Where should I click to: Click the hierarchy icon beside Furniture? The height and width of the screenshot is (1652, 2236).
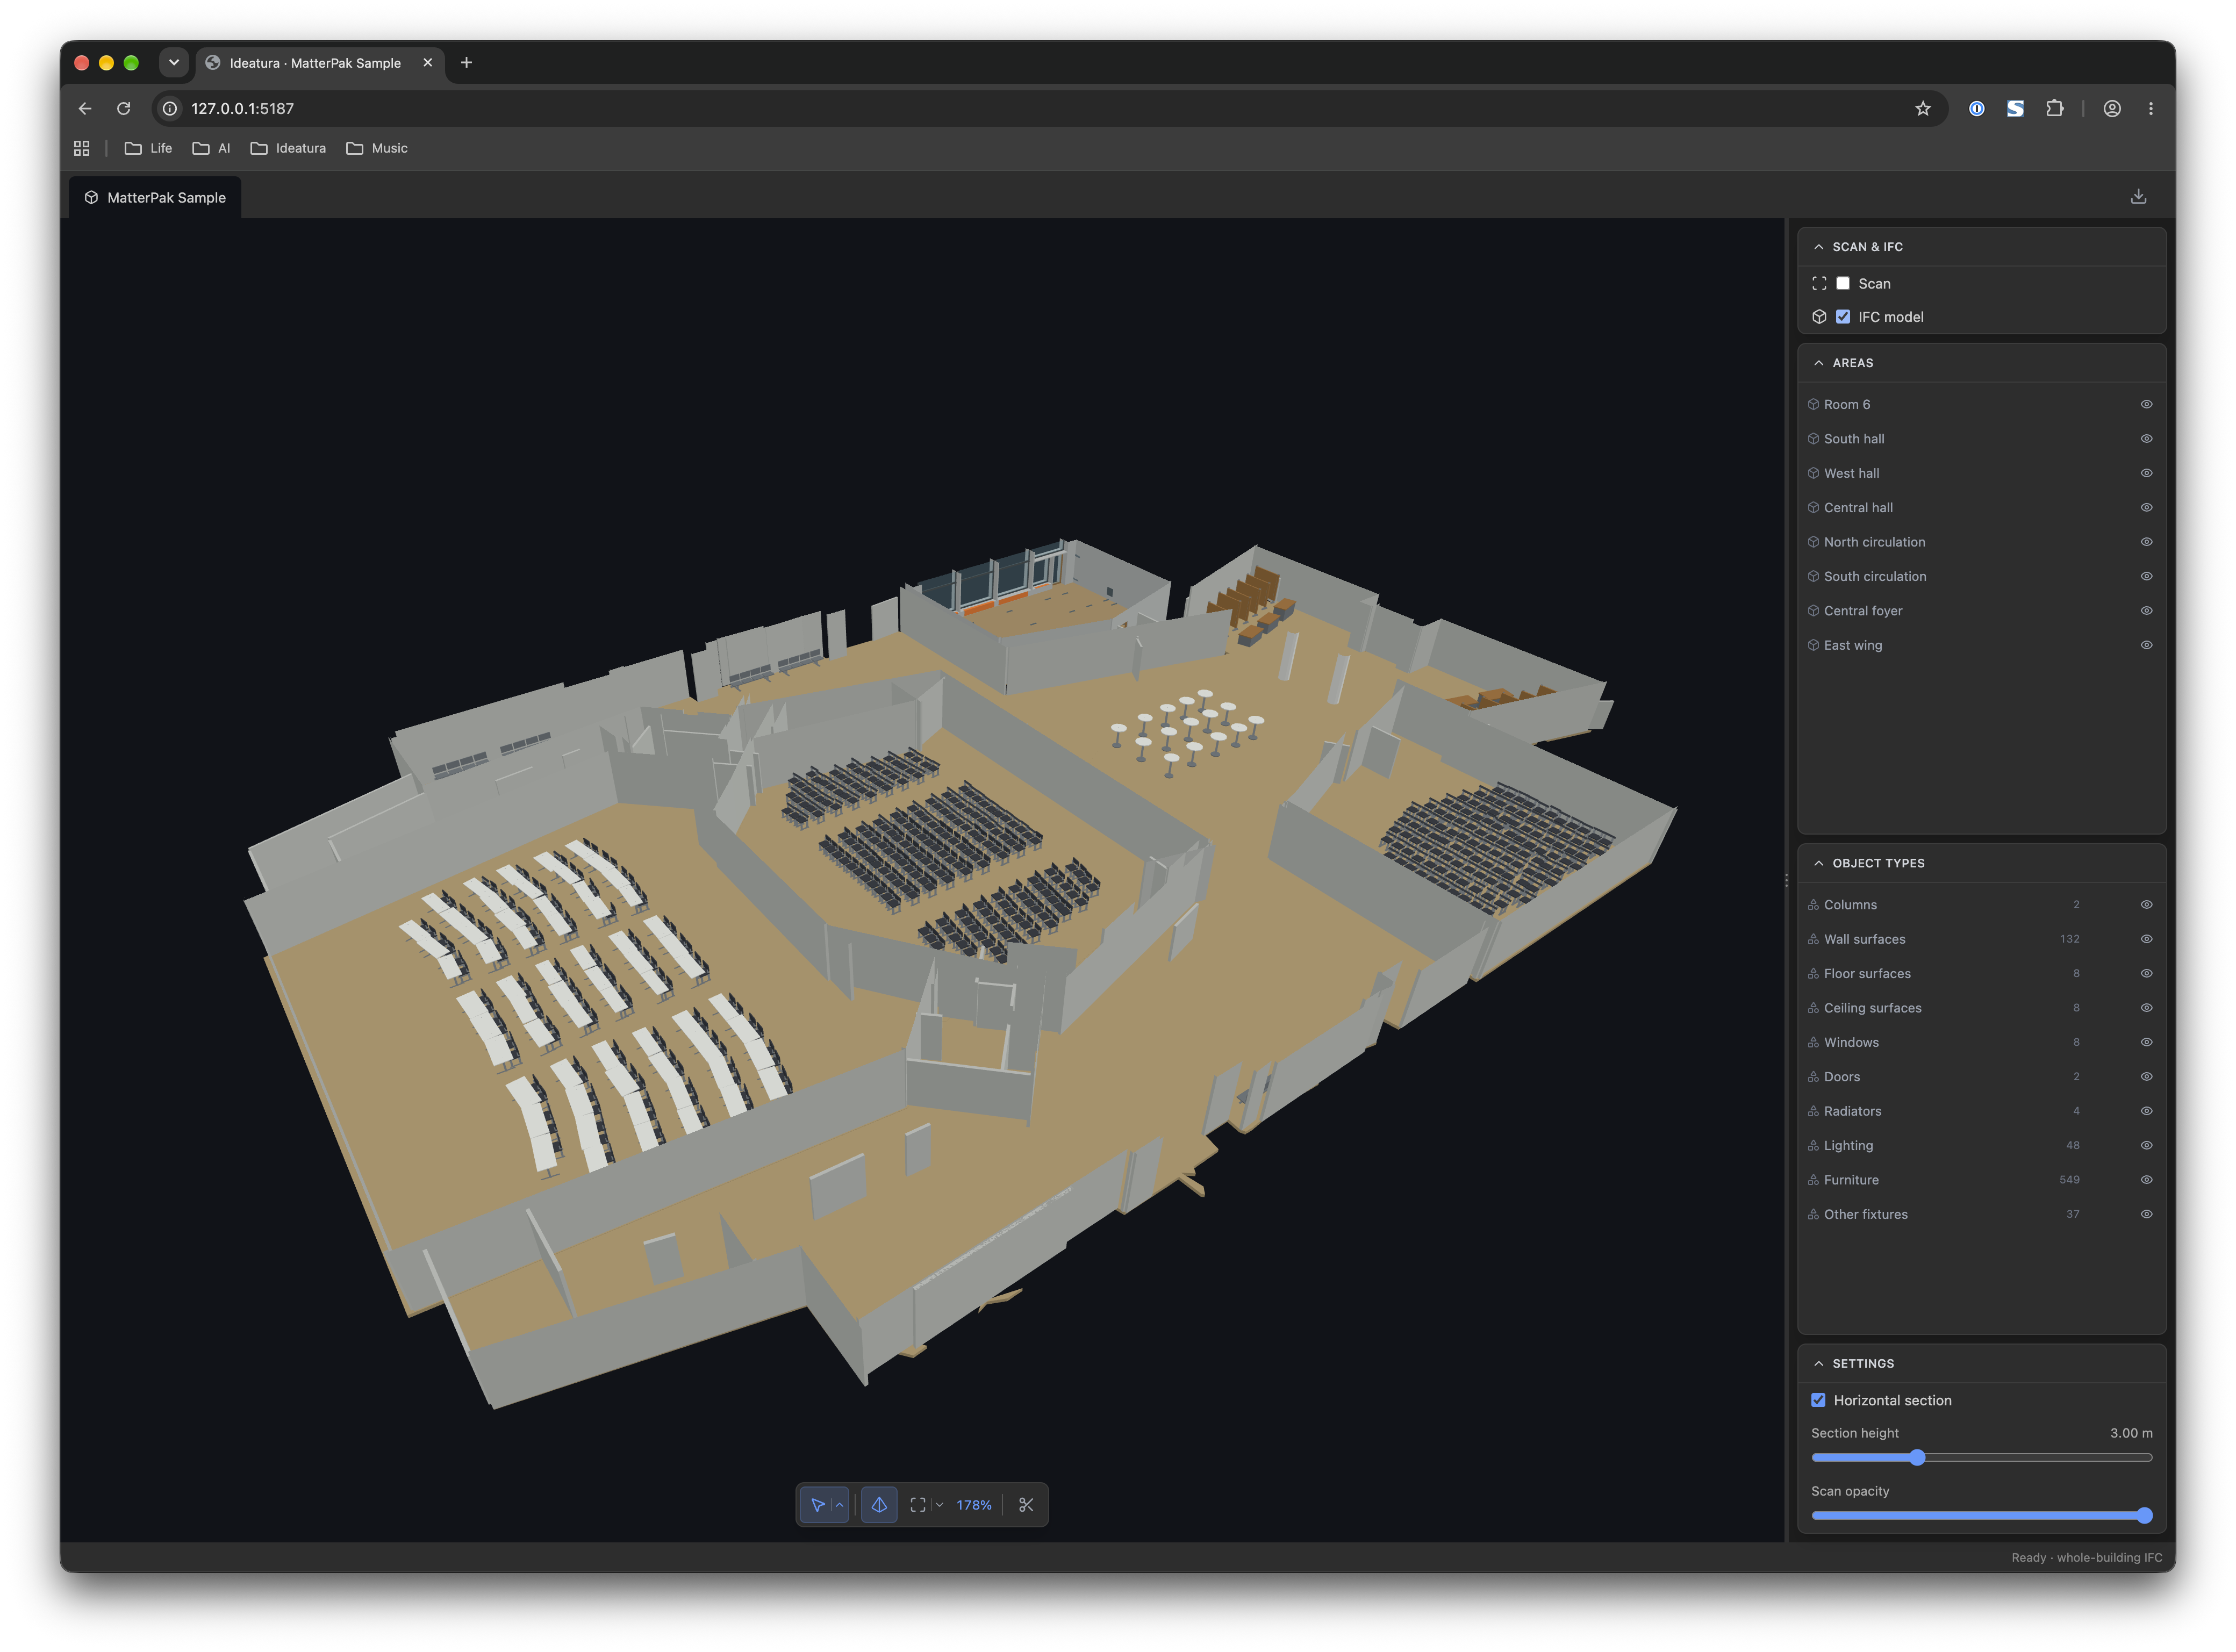[x=1813, y=1180]
